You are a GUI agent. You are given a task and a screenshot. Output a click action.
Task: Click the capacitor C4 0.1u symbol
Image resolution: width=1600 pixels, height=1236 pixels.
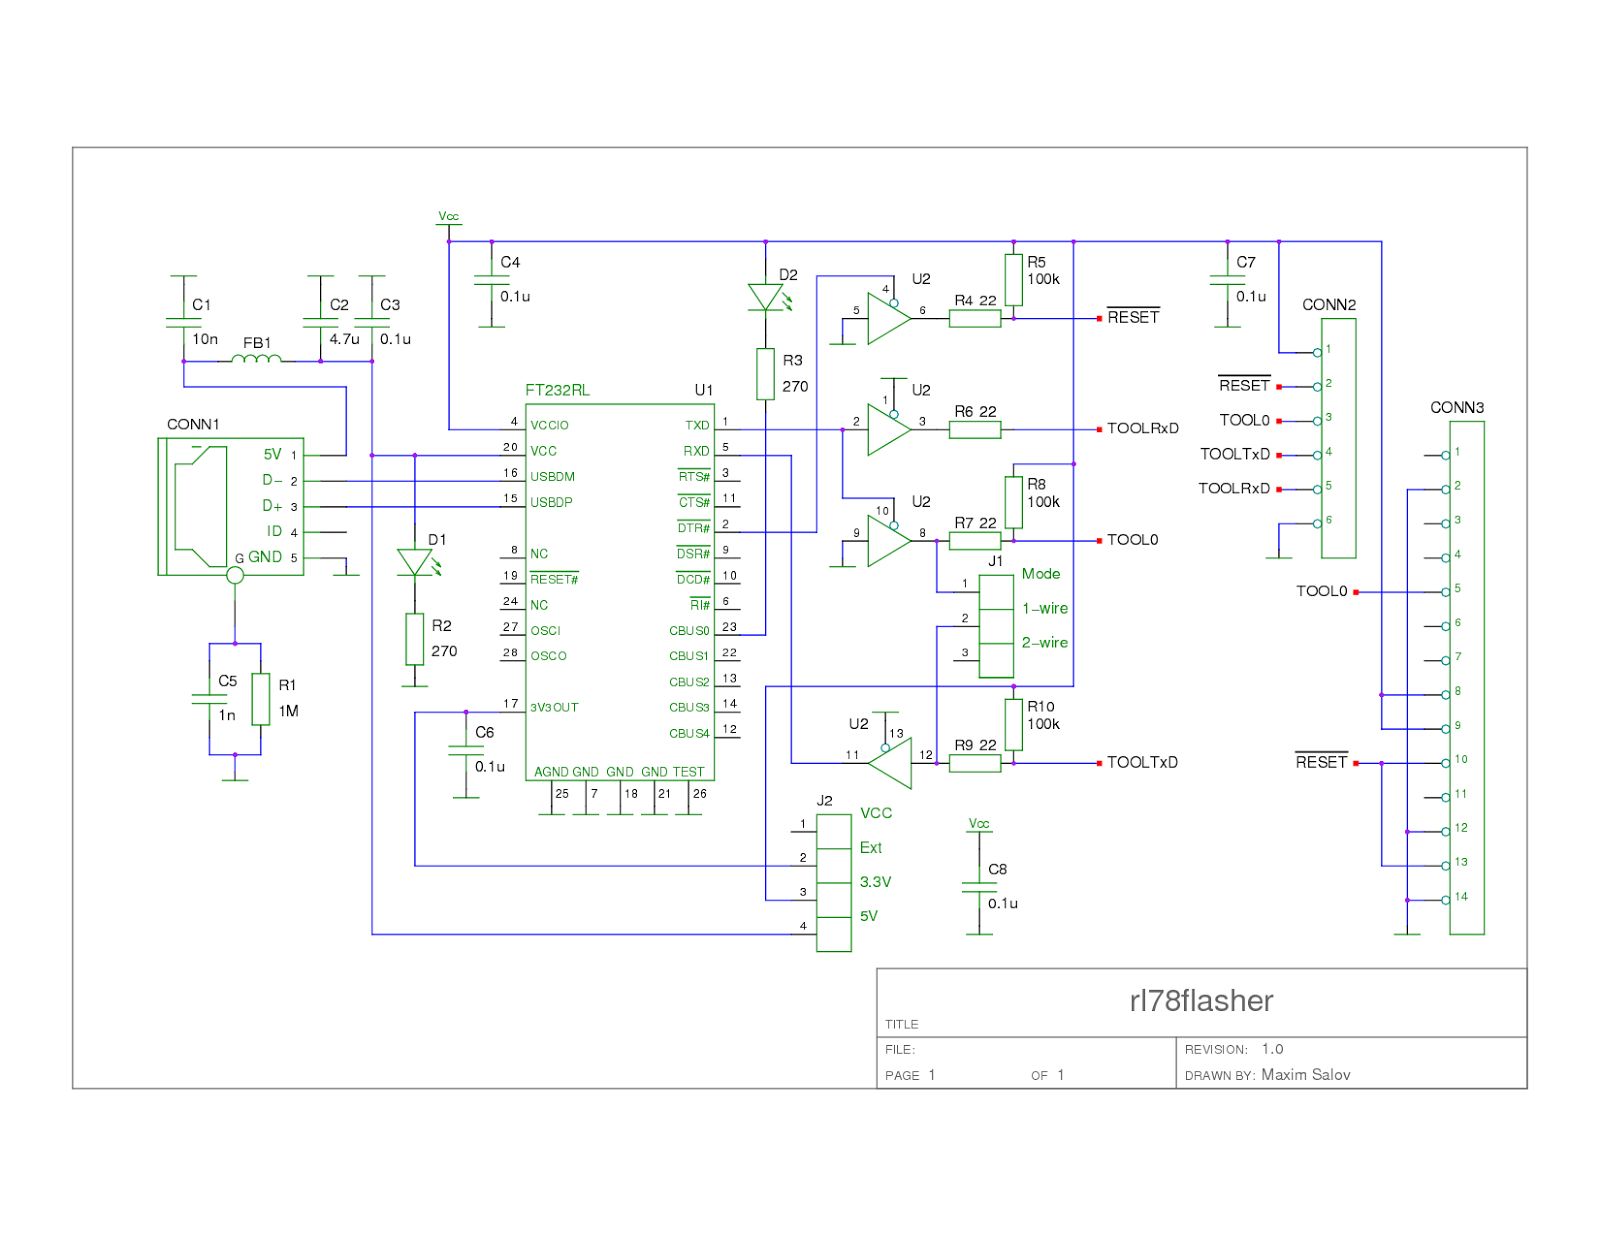click(x=490, y=280)
